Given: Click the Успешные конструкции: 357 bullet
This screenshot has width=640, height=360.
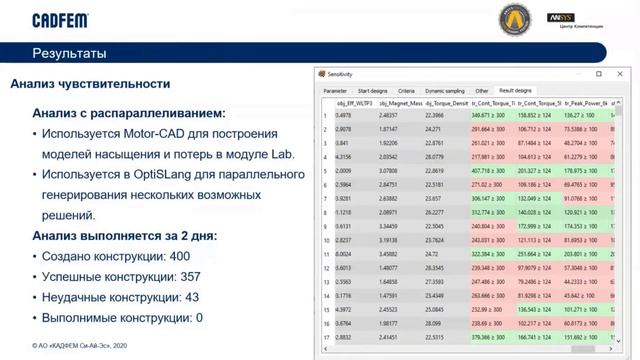Looking at the screenshot, I should pyautogui.click(x=121, y=277).
